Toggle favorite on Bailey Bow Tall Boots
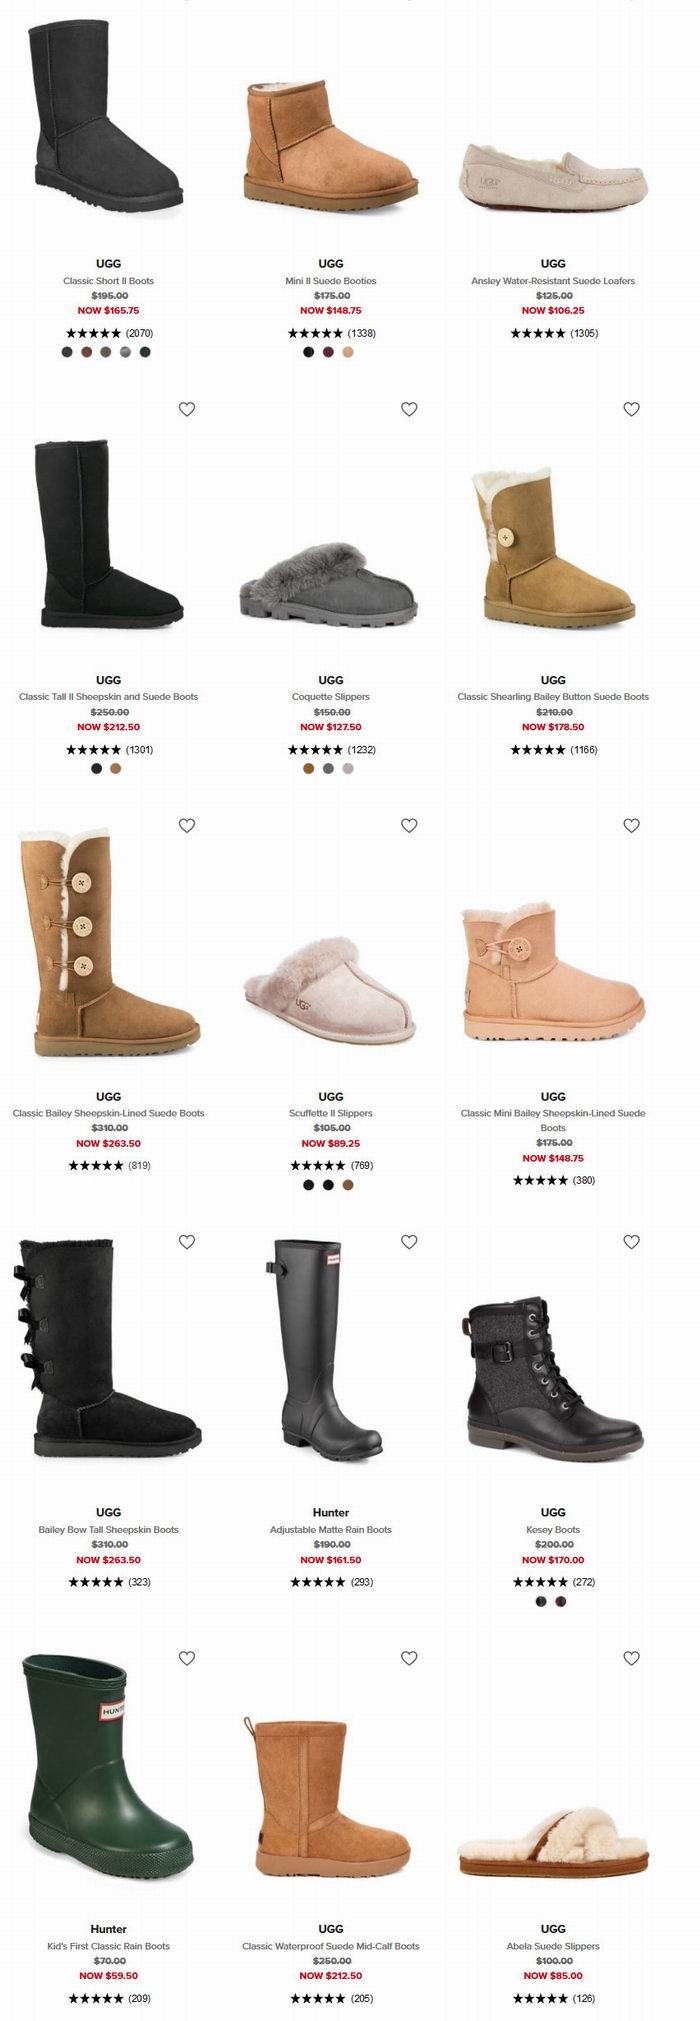The height and width of the screenshot is (2021, 700). [x=187, y=1241]
